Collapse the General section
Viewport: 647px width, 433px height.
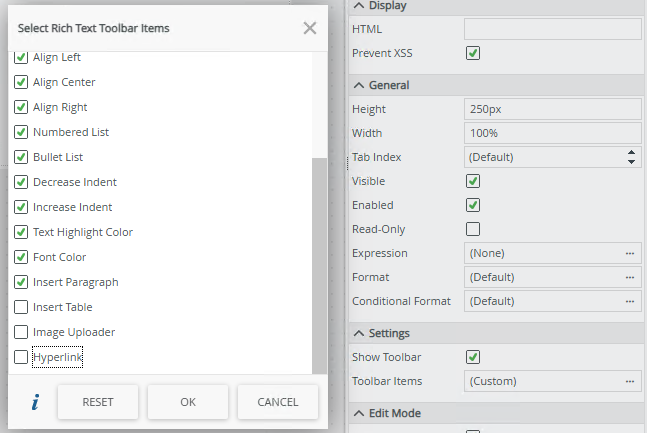(x=359, y=85)
